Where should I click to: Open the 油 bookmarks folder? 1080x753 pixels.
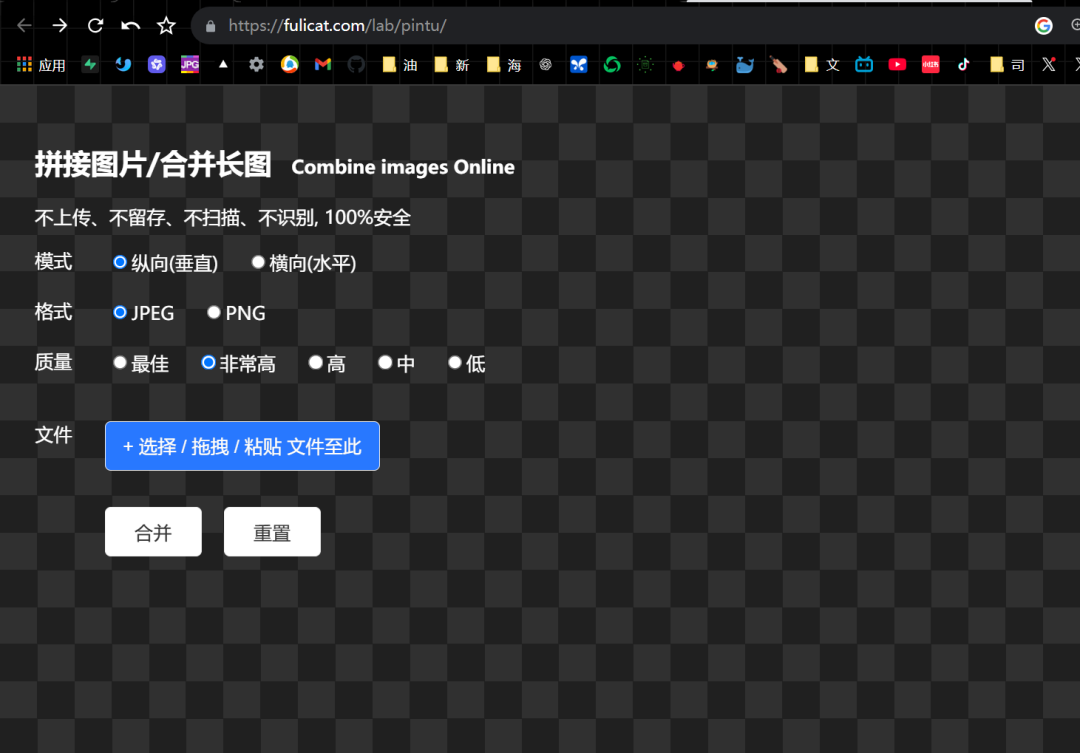tap(399, 64)
